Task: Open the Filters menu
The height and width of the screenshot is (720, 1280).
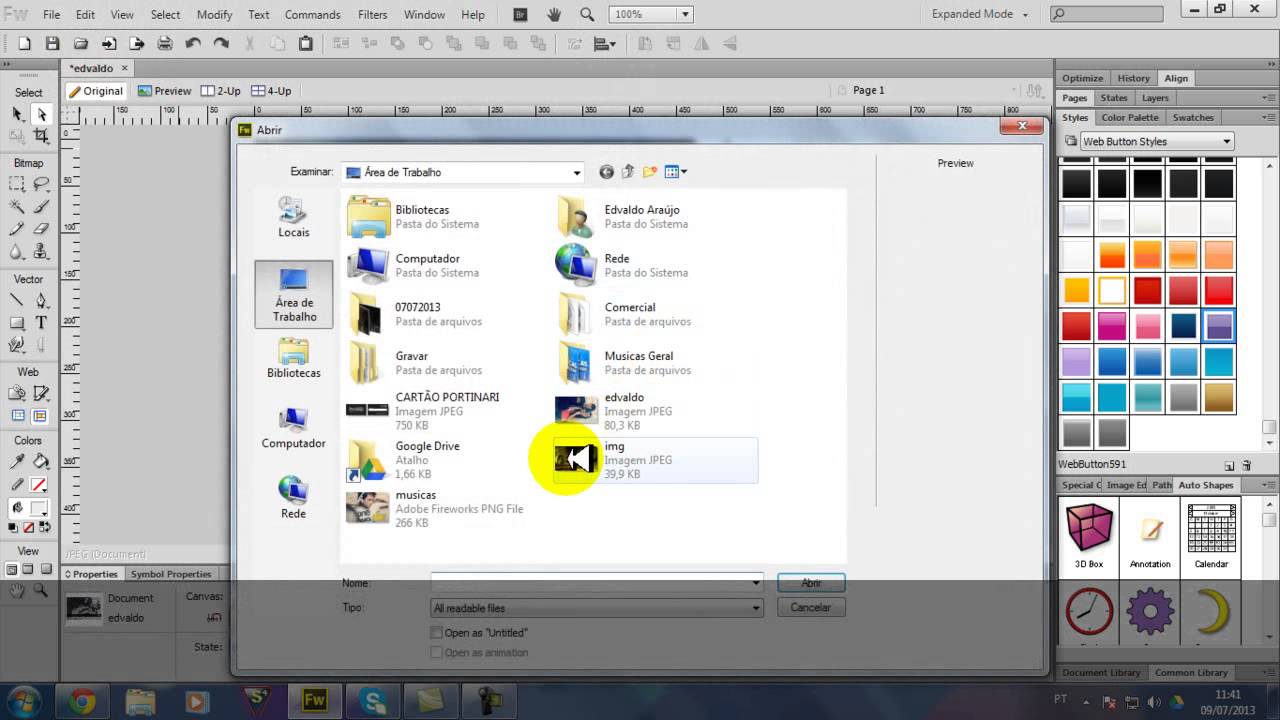Action: click(x=372, y=14)
